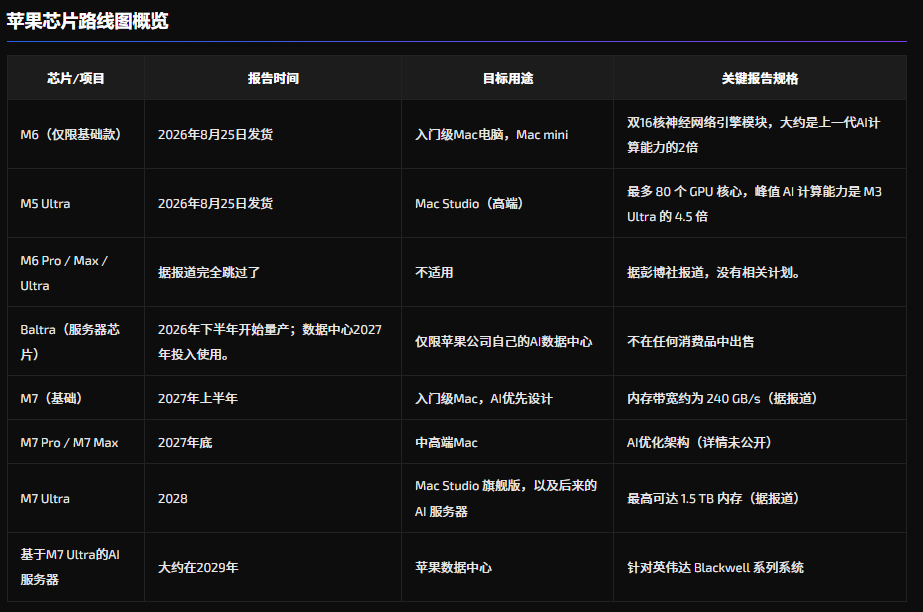Click the 最多 80 个 GPU 核心 spec cell
The image size is (923, 612).
pyautogui.click(x=760, y=204)
